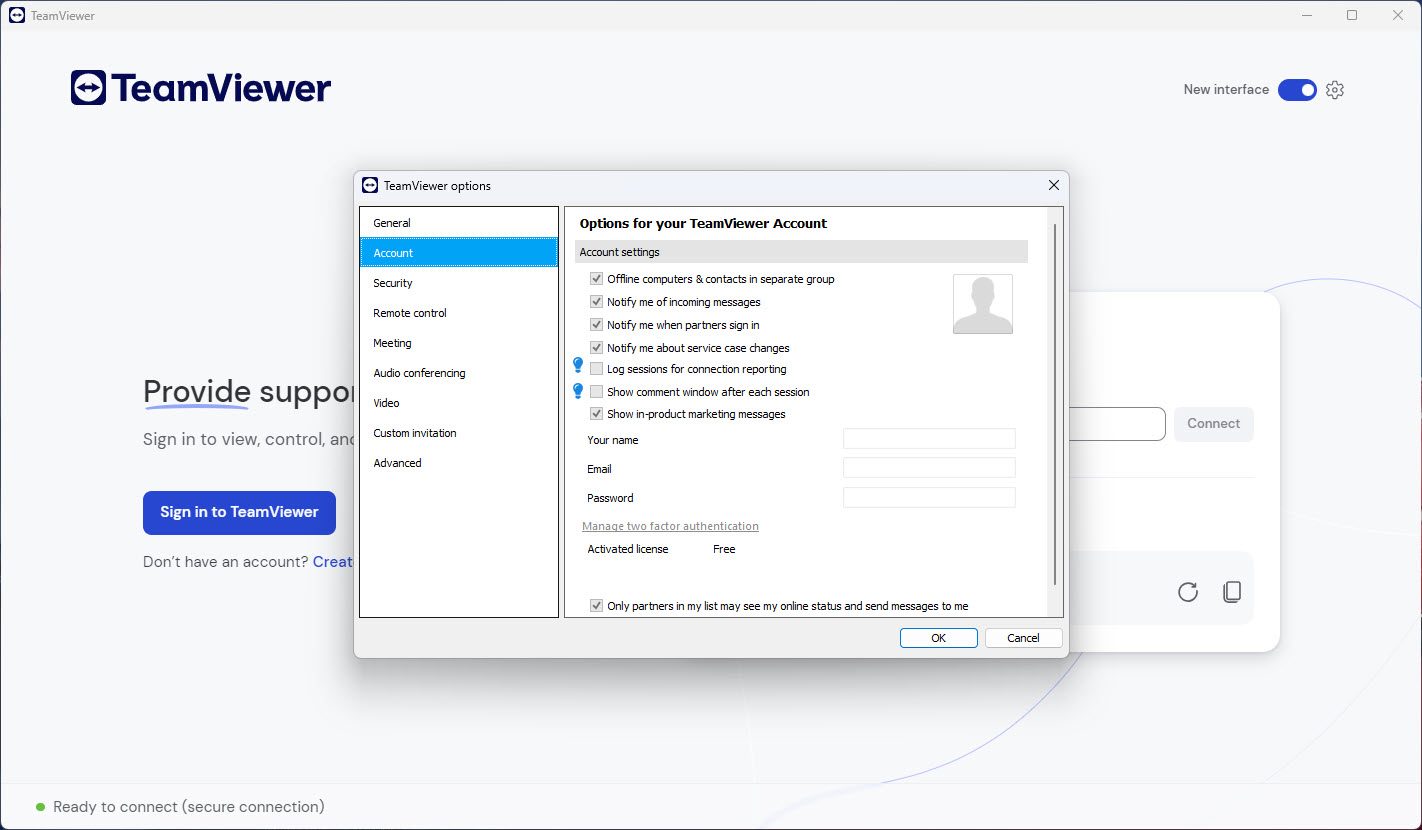Click the Password input field
This screenshot has height=830, width=1422.
[x=929, y=497]
